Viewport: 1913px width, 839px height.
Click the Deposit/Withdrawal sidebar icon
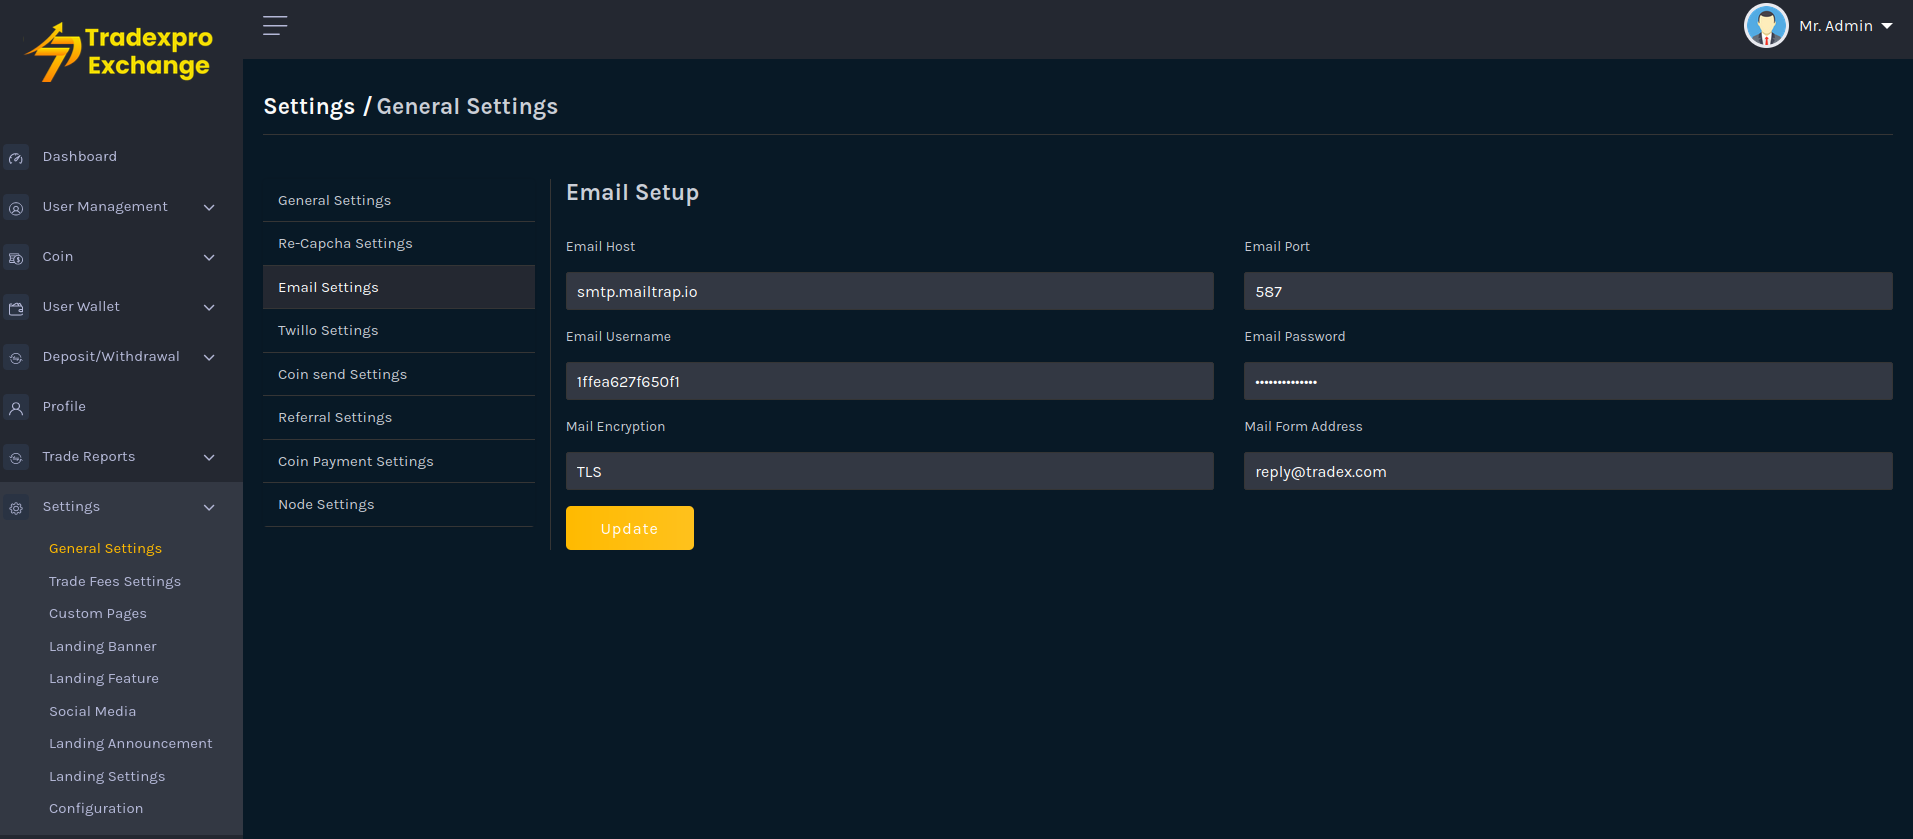point(16,358)
